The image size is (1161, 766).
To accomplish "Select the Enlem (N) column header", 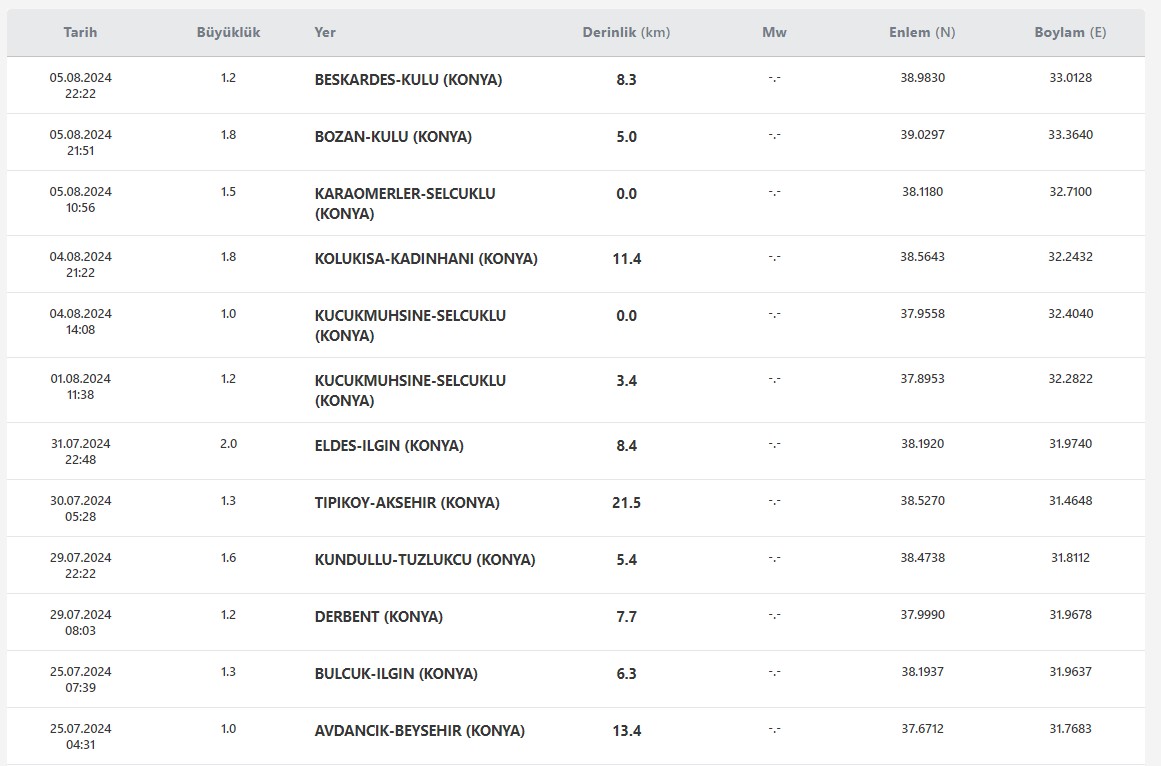I will [x=923, y=33].
